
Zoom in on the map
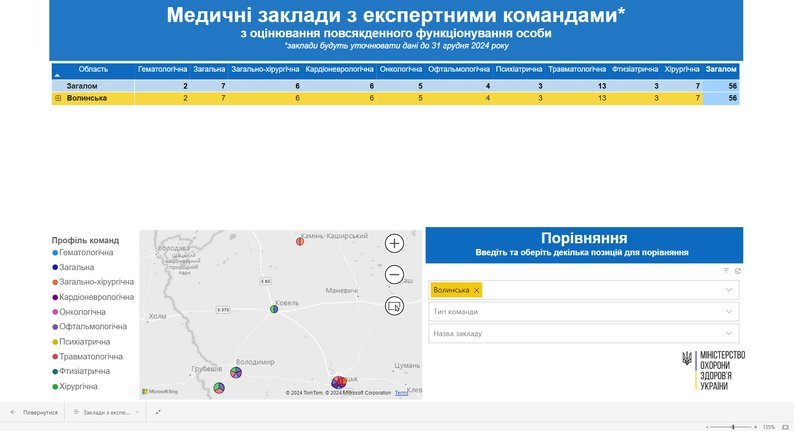pyautogui.click(x=395, y=243)
